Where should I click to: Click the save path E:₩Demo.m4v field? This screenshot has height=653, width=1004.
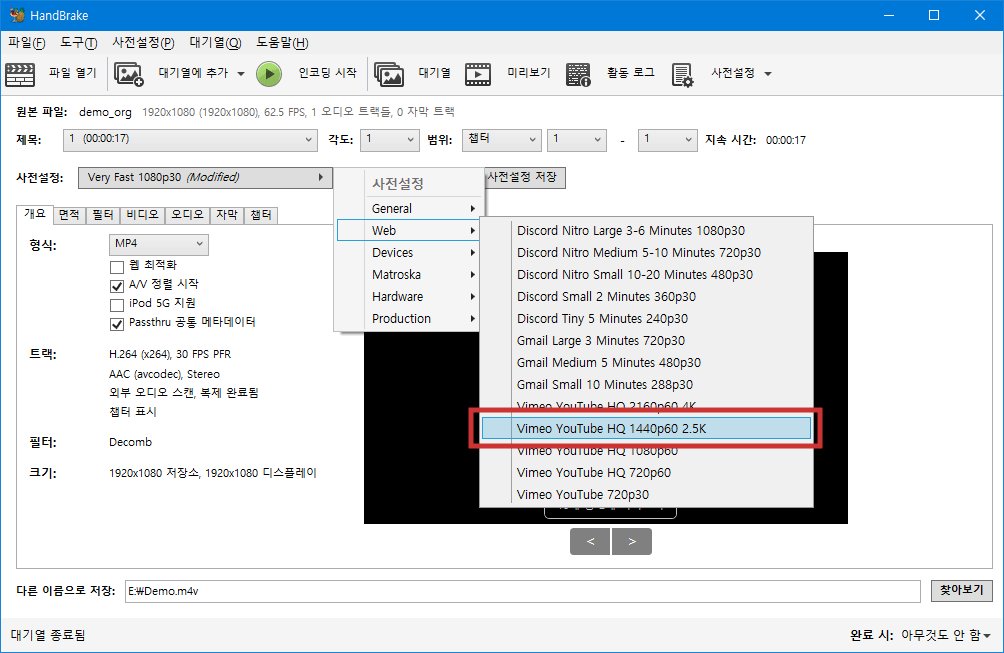tap(522, 591)
